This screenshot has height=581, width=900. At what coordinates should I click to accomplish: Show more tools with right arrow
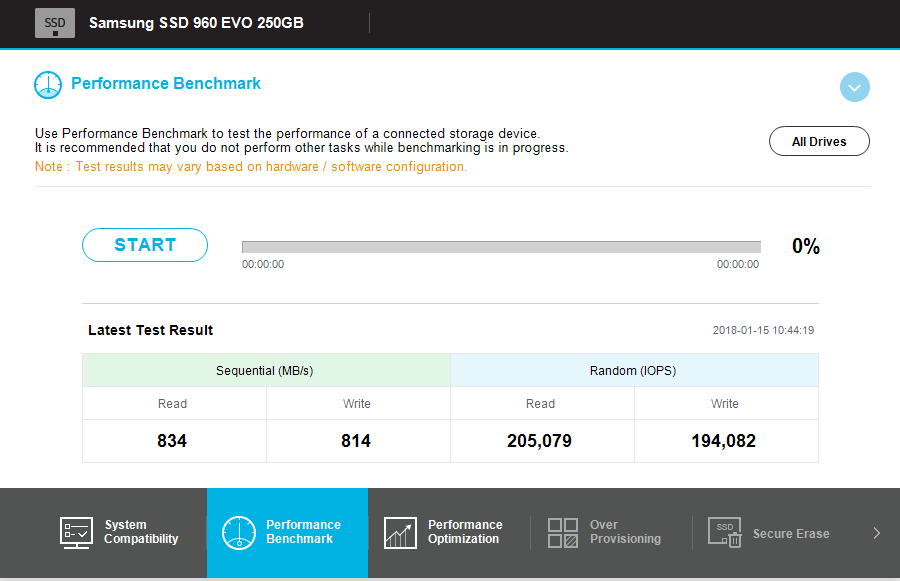pyautogui.click(x=876, y=533)
